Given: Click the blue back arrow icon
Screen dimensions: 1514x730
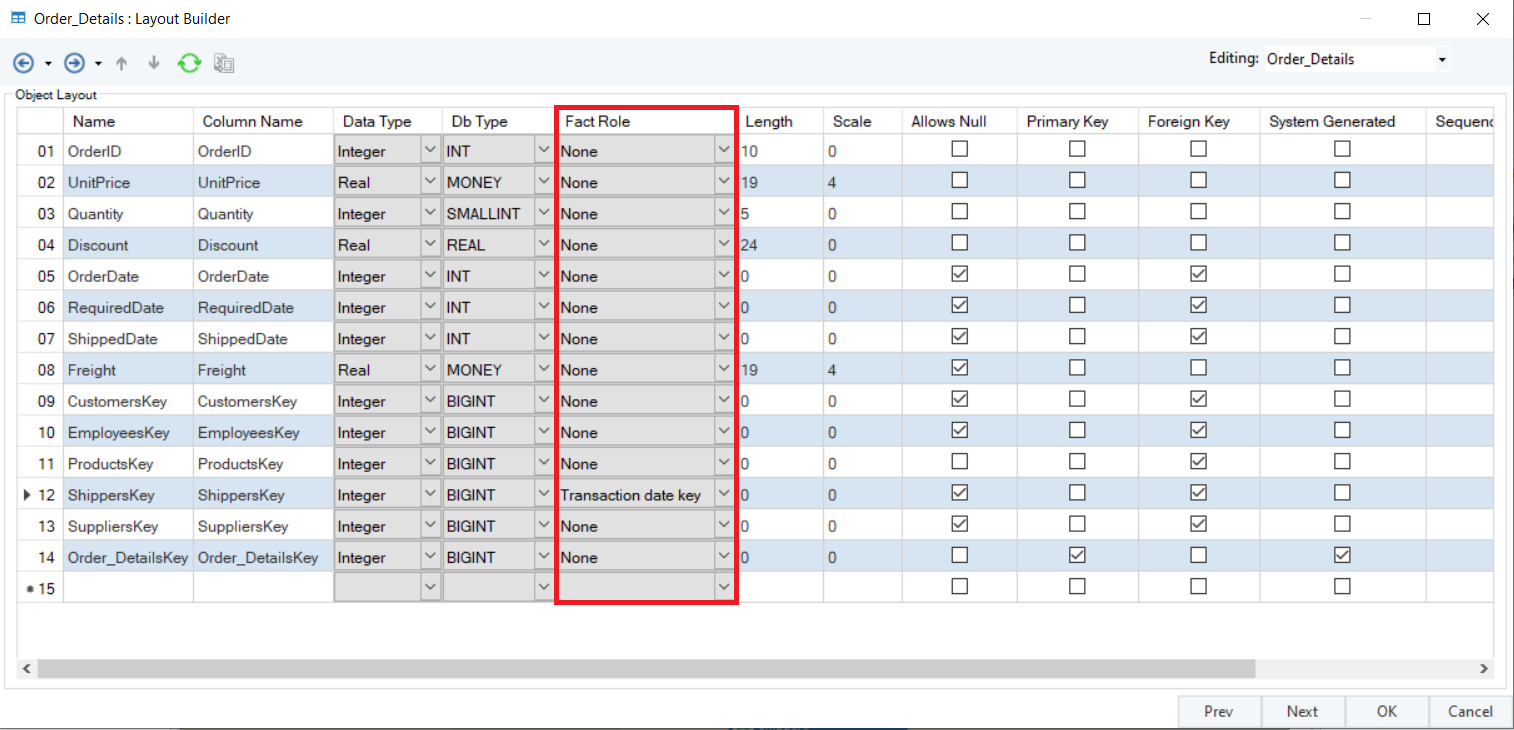Looking at the screenshot, I should [x=23, y=63].
